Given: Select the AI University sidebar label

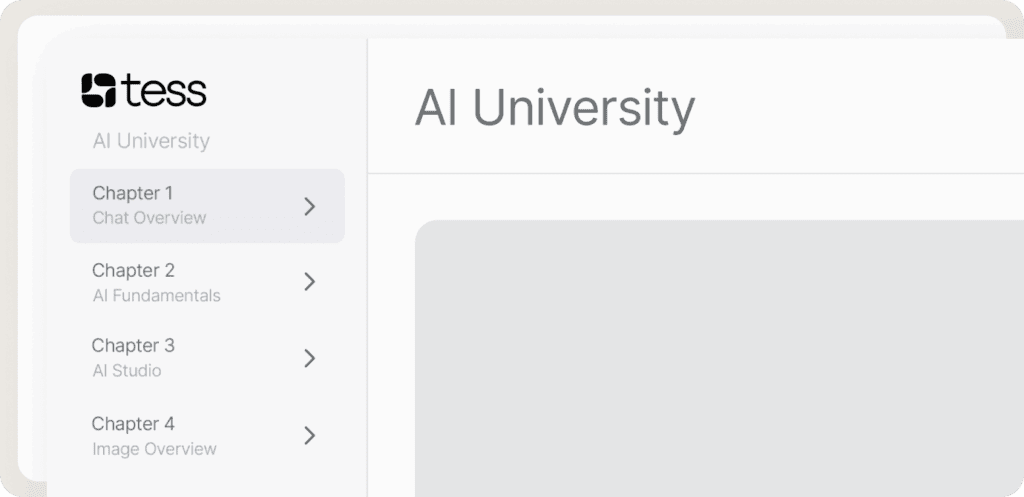Looking at the screenshot, I should click(x=151, y=141).
